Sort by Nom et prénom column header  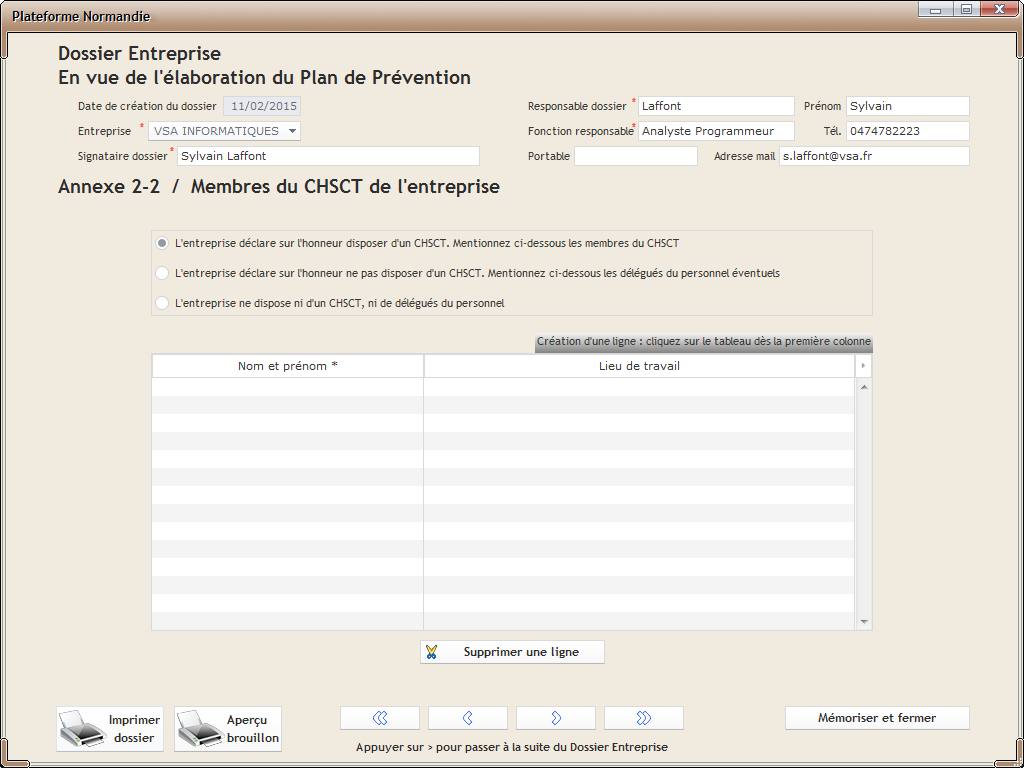[288, 366]
